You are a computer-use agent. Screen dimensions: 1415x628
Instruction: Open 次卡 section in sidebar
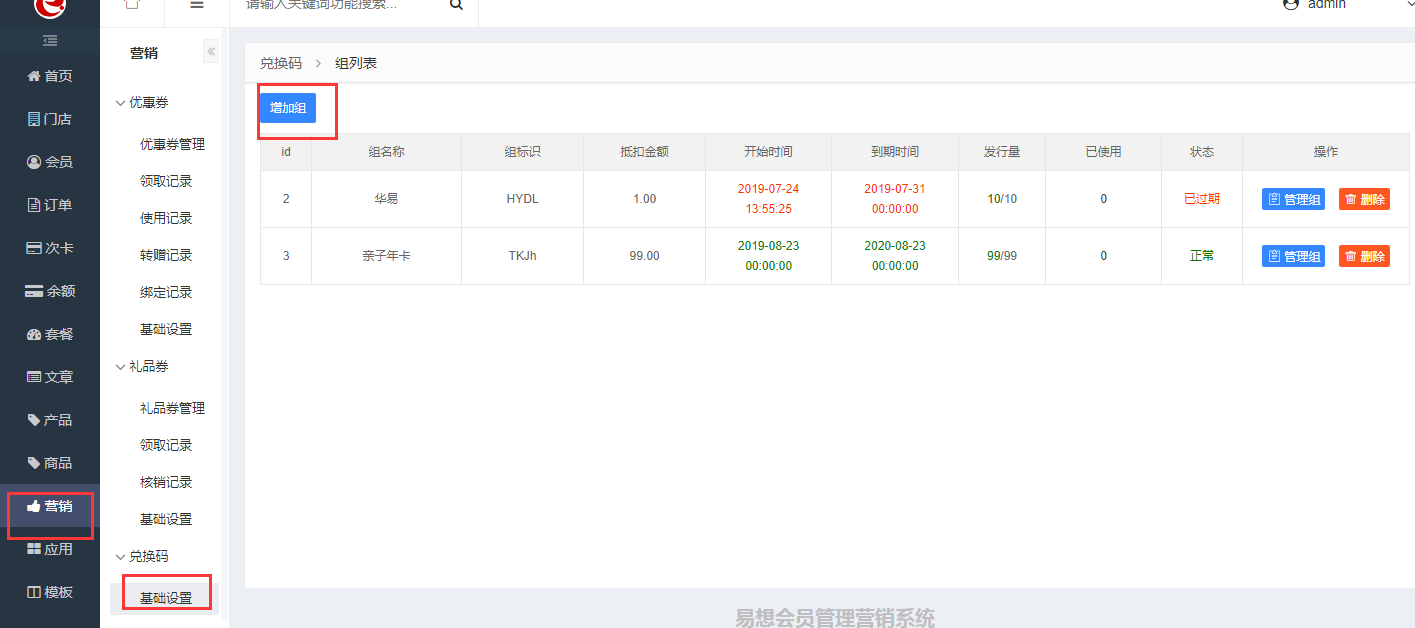[50, 248]
